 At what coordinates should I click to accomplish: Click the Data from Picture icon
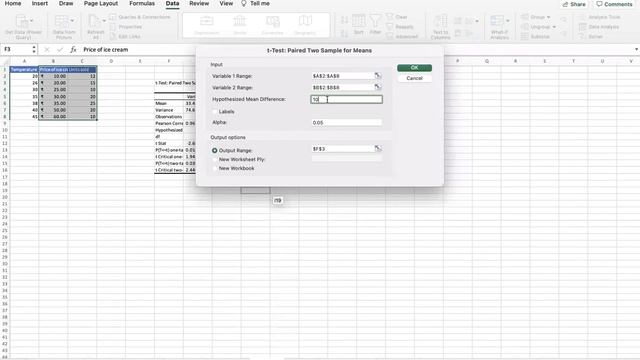click(x=62, y=21)
